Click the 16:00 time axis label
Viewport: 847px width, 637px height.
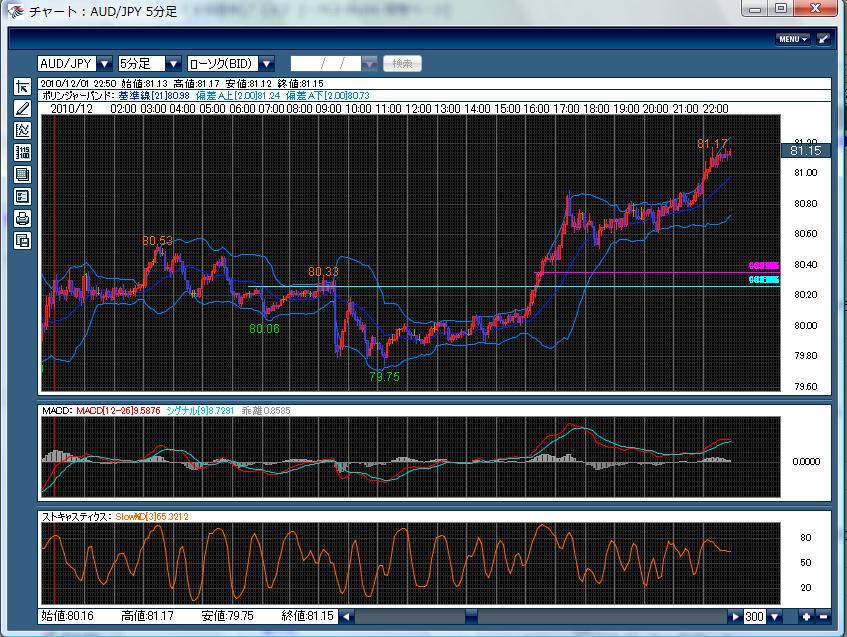coord(536,109)
